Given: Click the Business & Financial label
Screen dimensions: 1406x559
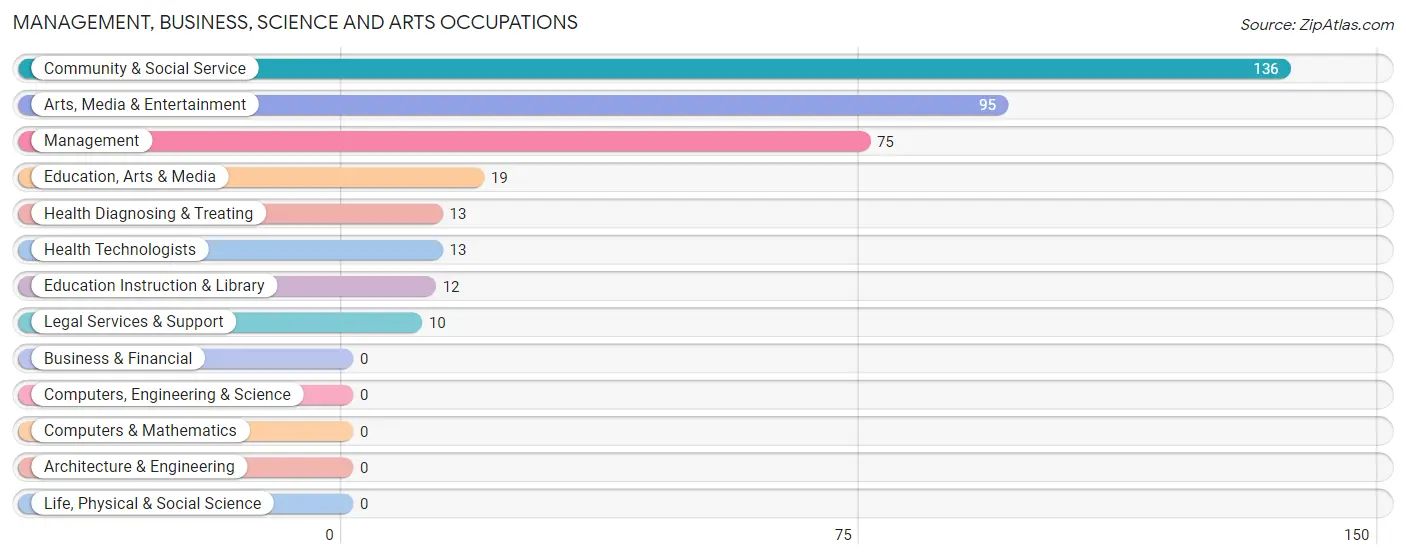Looking at the screenshot, I should click(x=118, y=358).
